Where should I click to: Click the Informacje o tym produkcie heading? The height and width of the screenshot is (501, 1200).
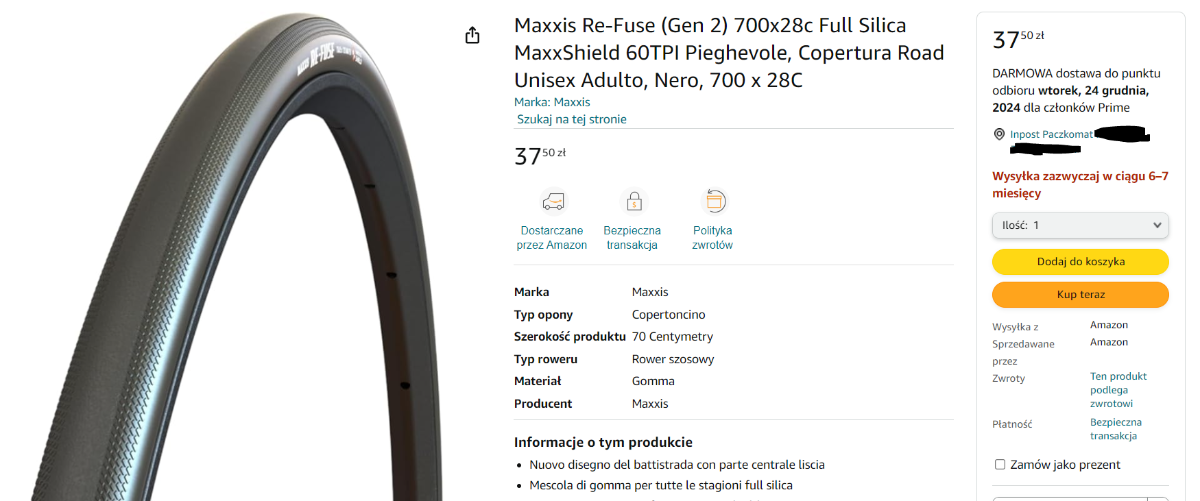603,442
